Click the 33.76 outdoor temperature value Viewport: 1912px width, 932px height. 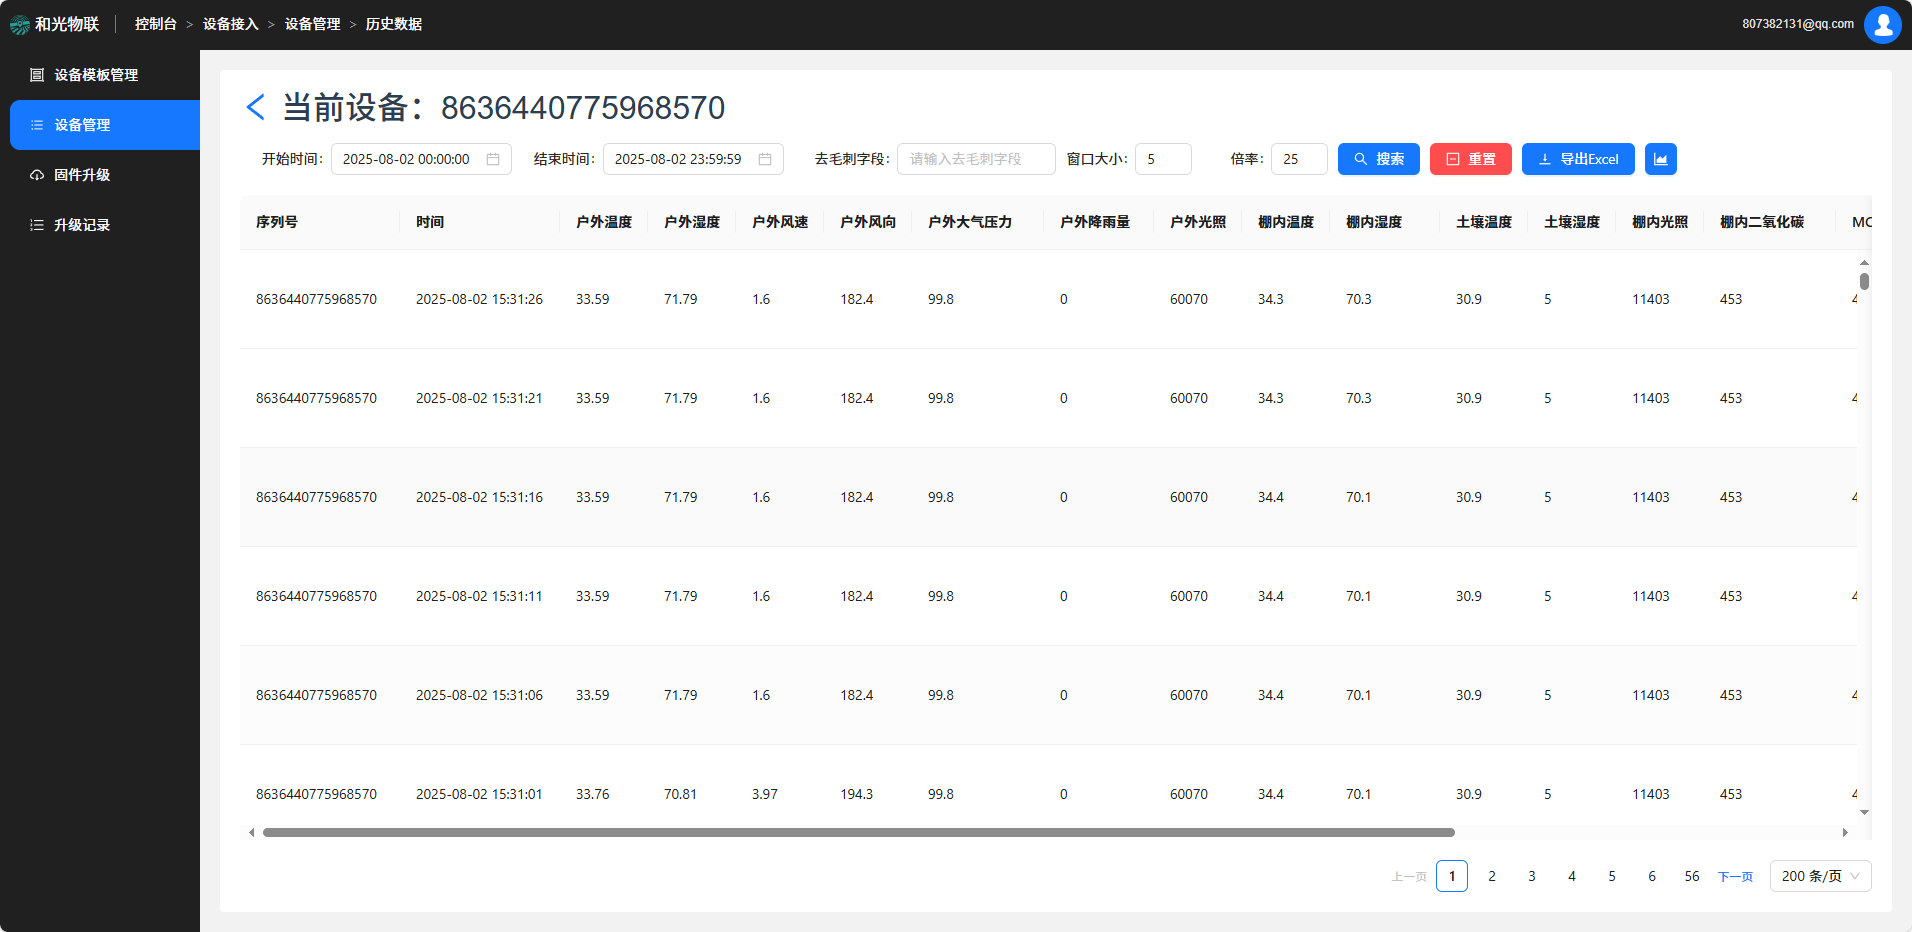(x=593, y=794)
